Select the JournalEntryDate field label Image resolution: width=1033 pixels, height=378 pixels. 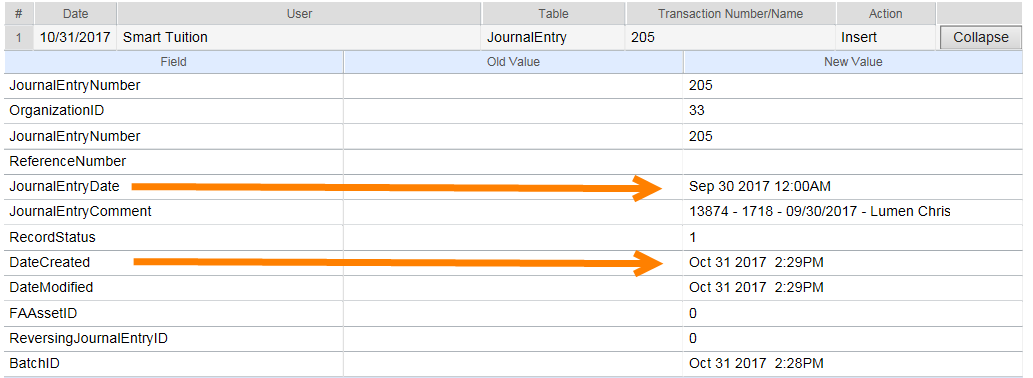(x=64, y=186)
